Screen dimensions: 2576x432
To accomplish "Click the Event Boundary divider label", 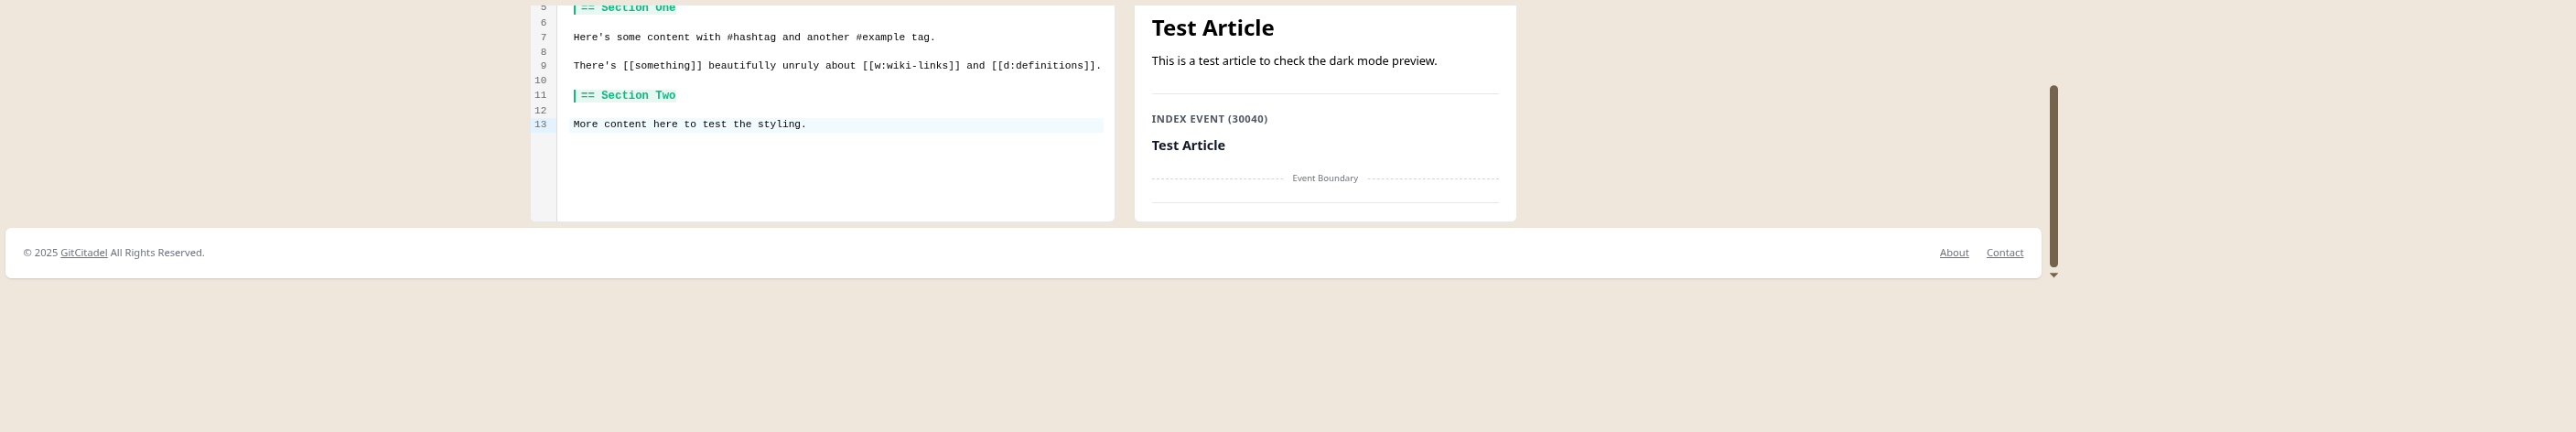I will [1324, 179].
